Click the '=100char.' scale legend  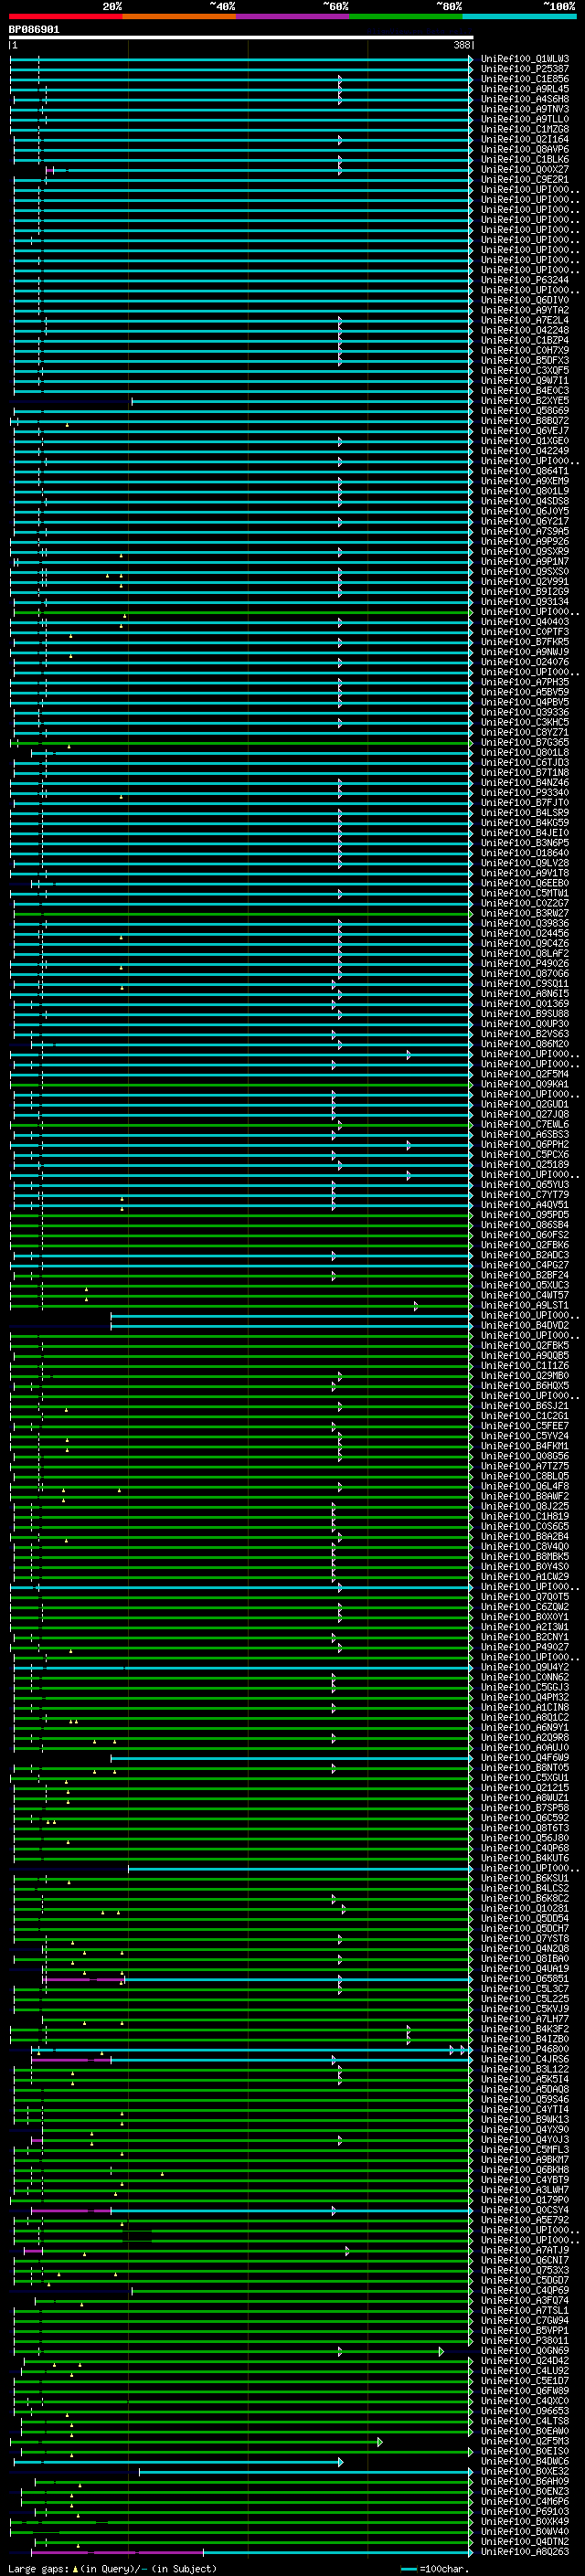click(x=435, y=2568)
